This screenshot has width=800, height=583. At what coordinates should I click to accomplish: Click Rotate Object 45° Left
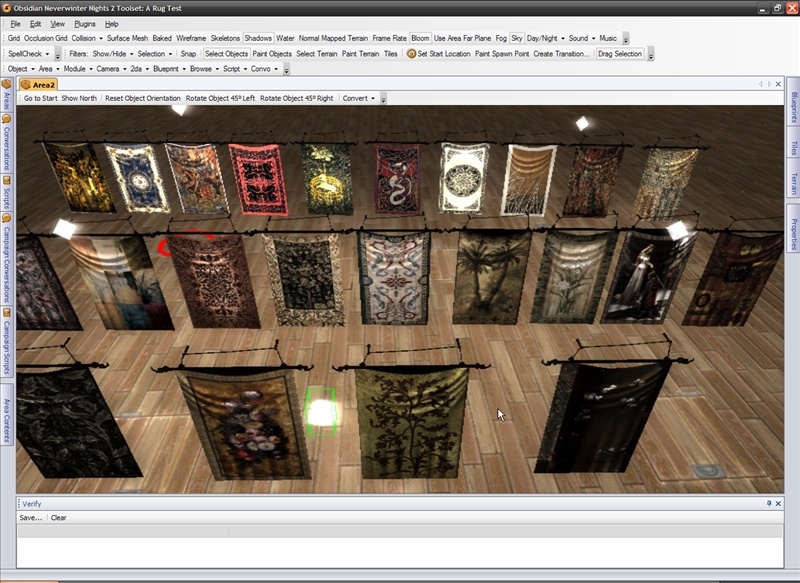220,99
